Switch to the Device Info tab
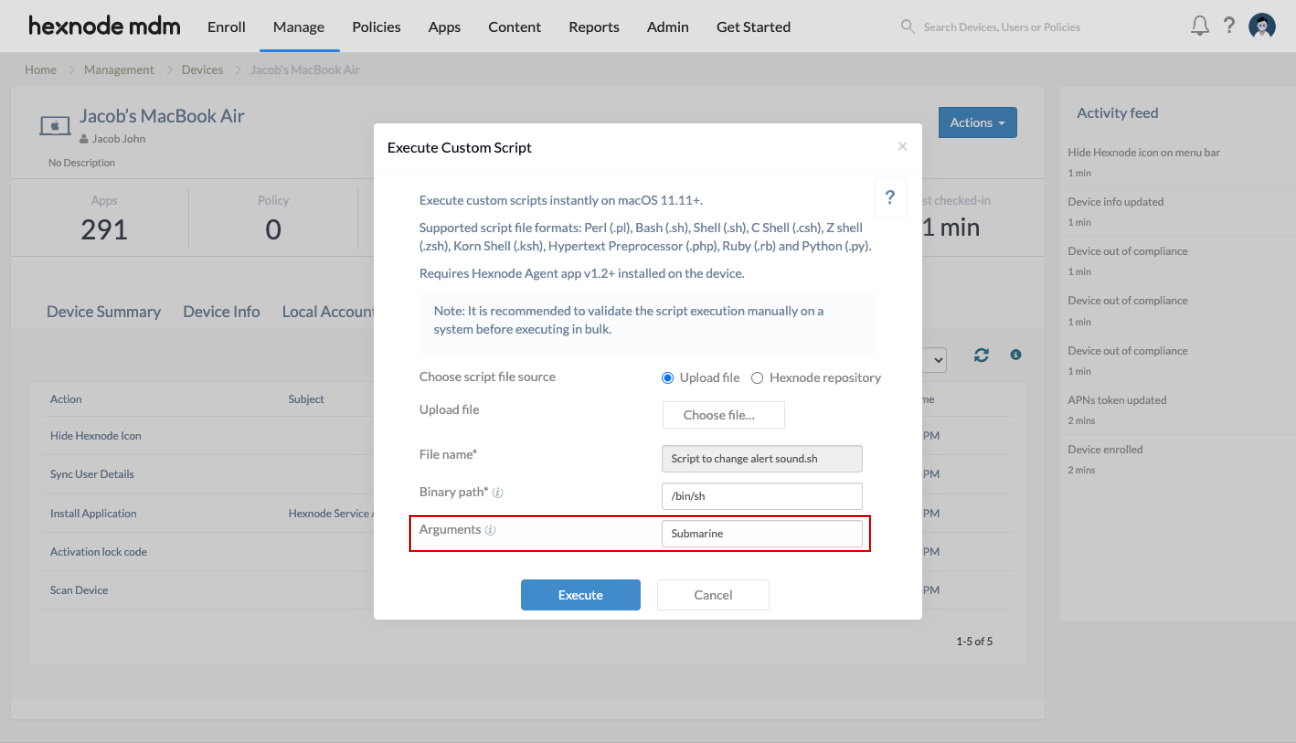 pyautogui.click(x=221, y=312)
